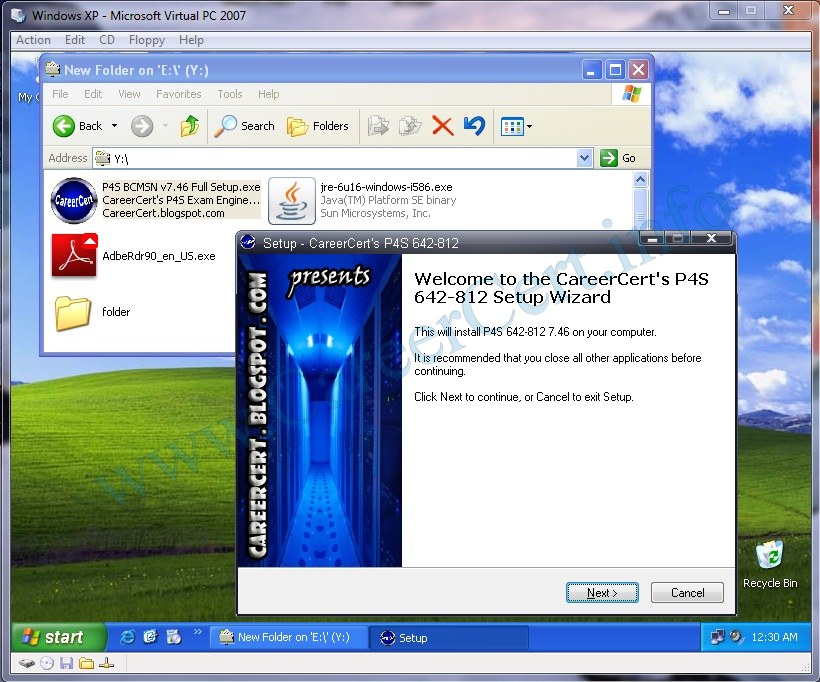Select the P4S BCMSN Full Setup.exe icon
The height and width of the screenshot is (682, 820).
74,201
